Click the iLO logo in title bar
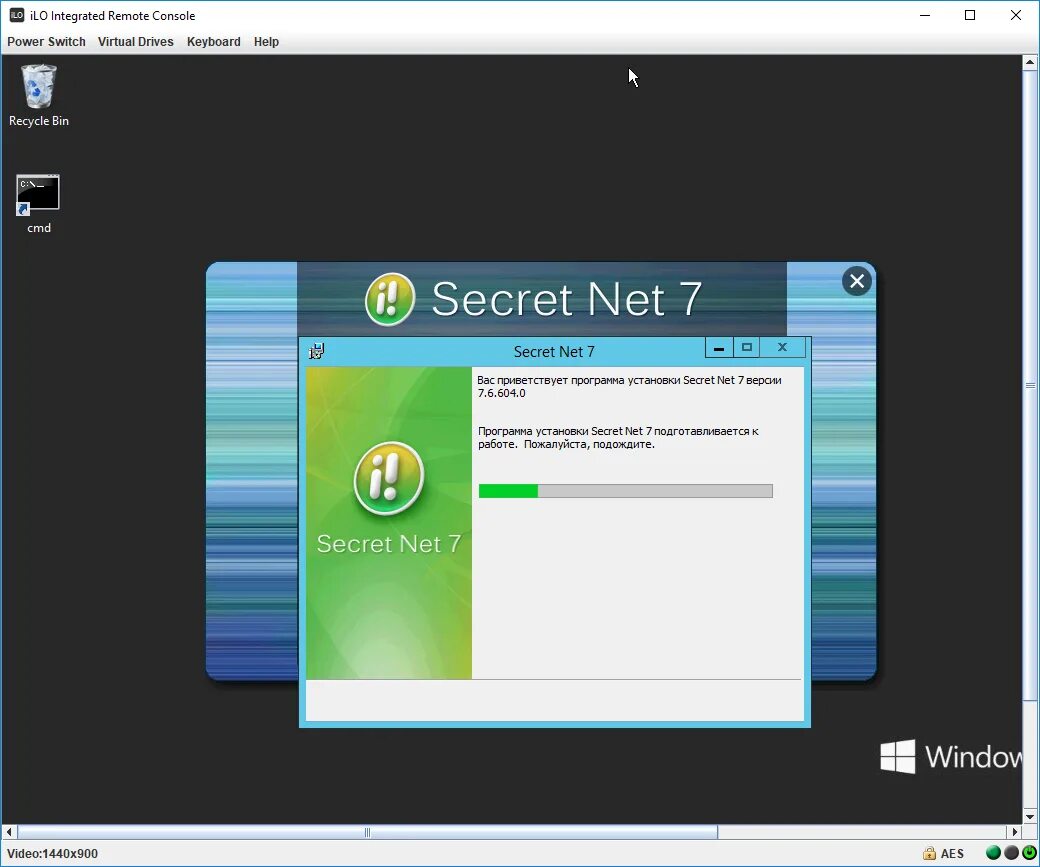 click(x=17, y=15)
